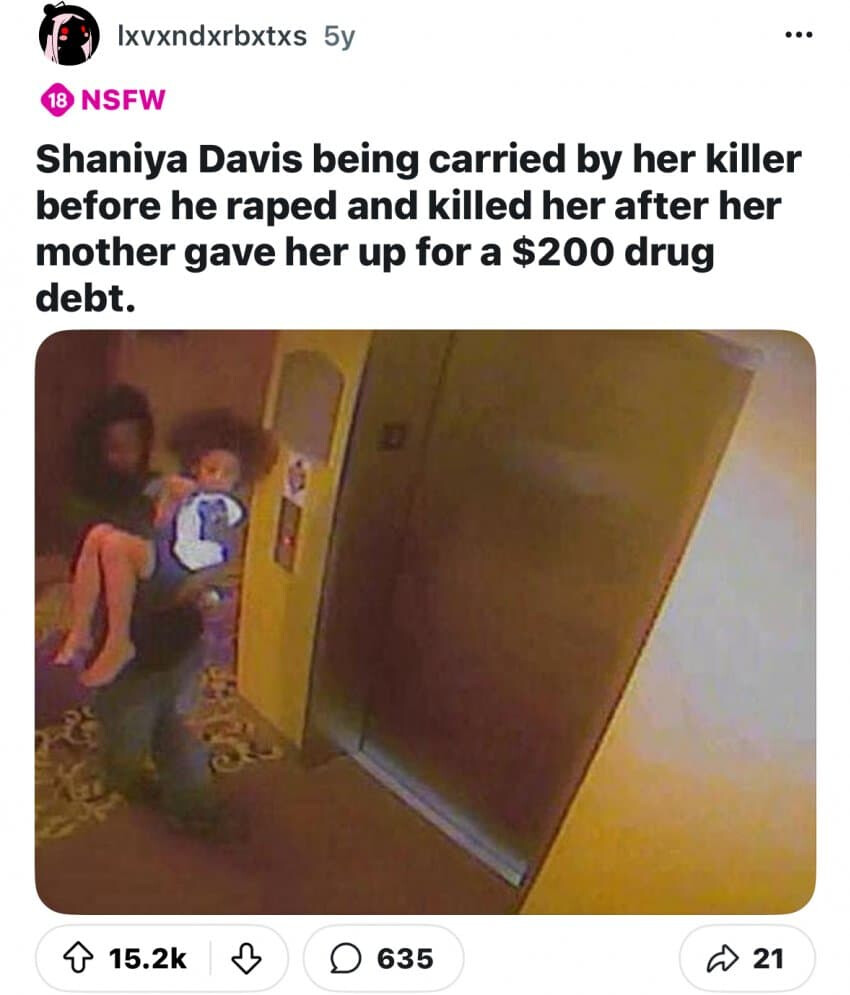The image size is (850, 995).
Task: Click the 5y post timestamp
Action: click(339, 37)
